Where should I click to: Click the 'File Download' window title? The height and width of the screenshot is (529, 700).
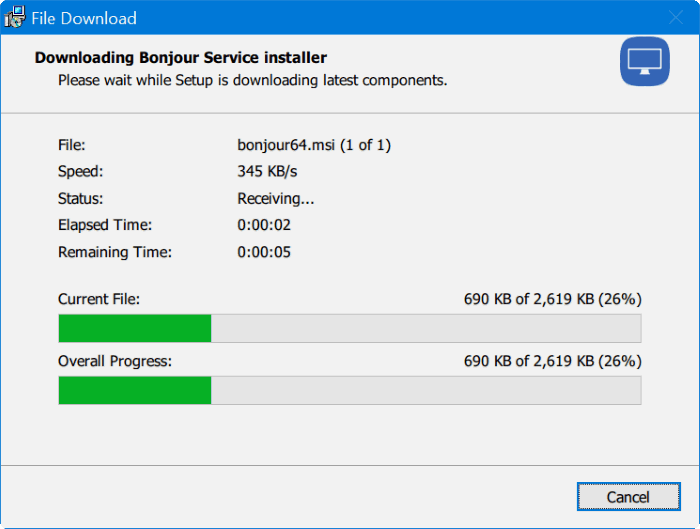click(x=84, y=18)
